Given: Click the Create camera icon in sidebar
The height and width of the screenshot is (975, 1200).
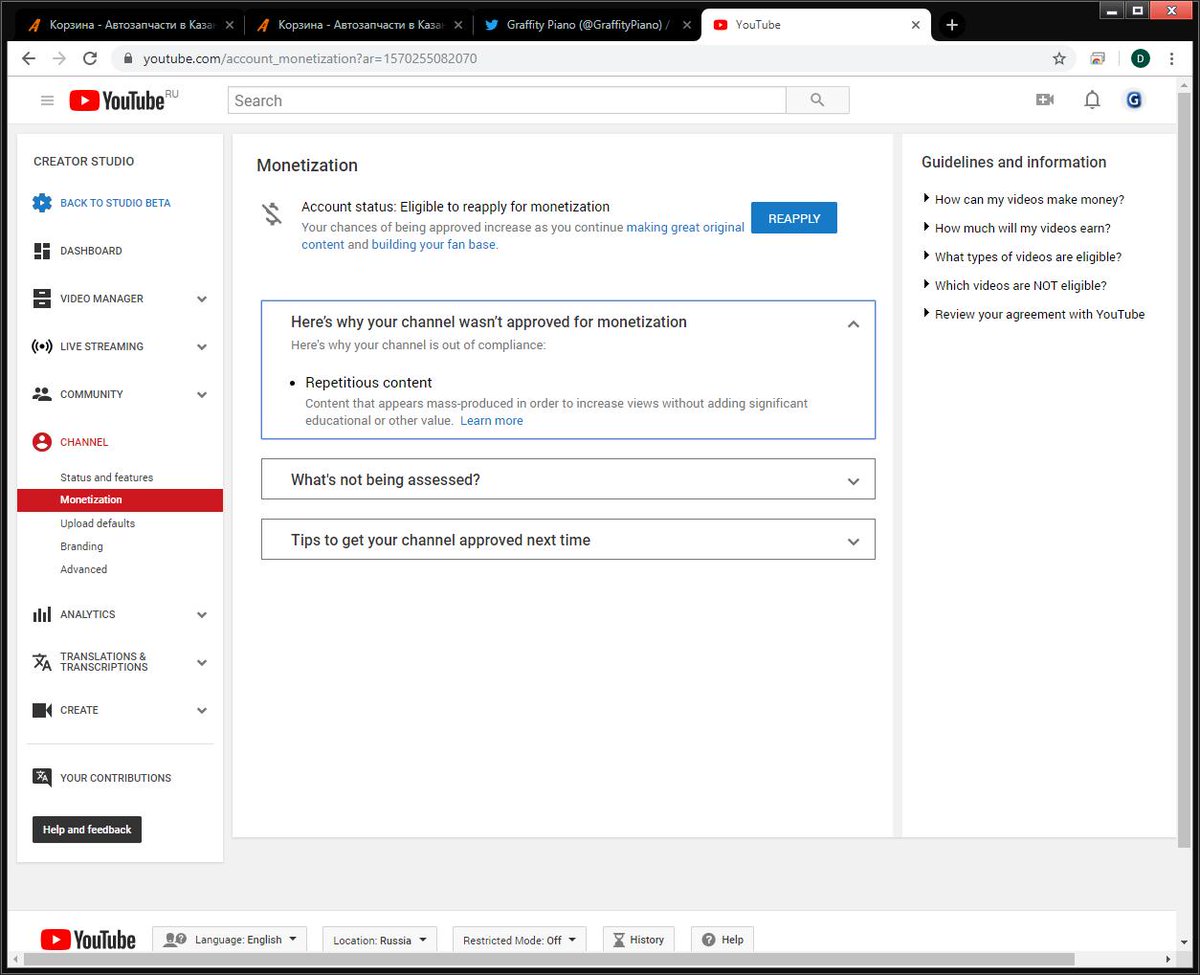Looking at the screenshot, I should tap(42, 710).
